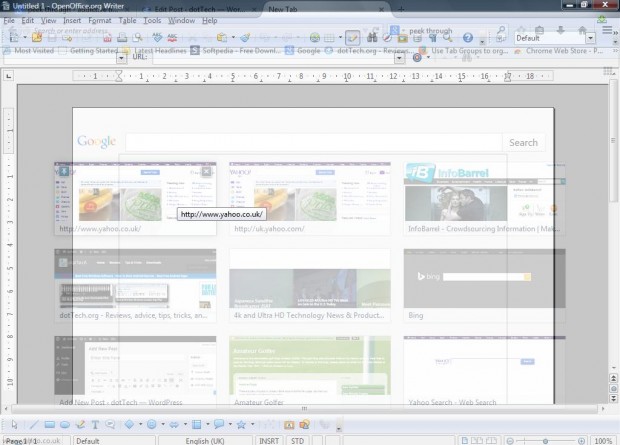Select the Line drawing tool

[x=34, y=424]
